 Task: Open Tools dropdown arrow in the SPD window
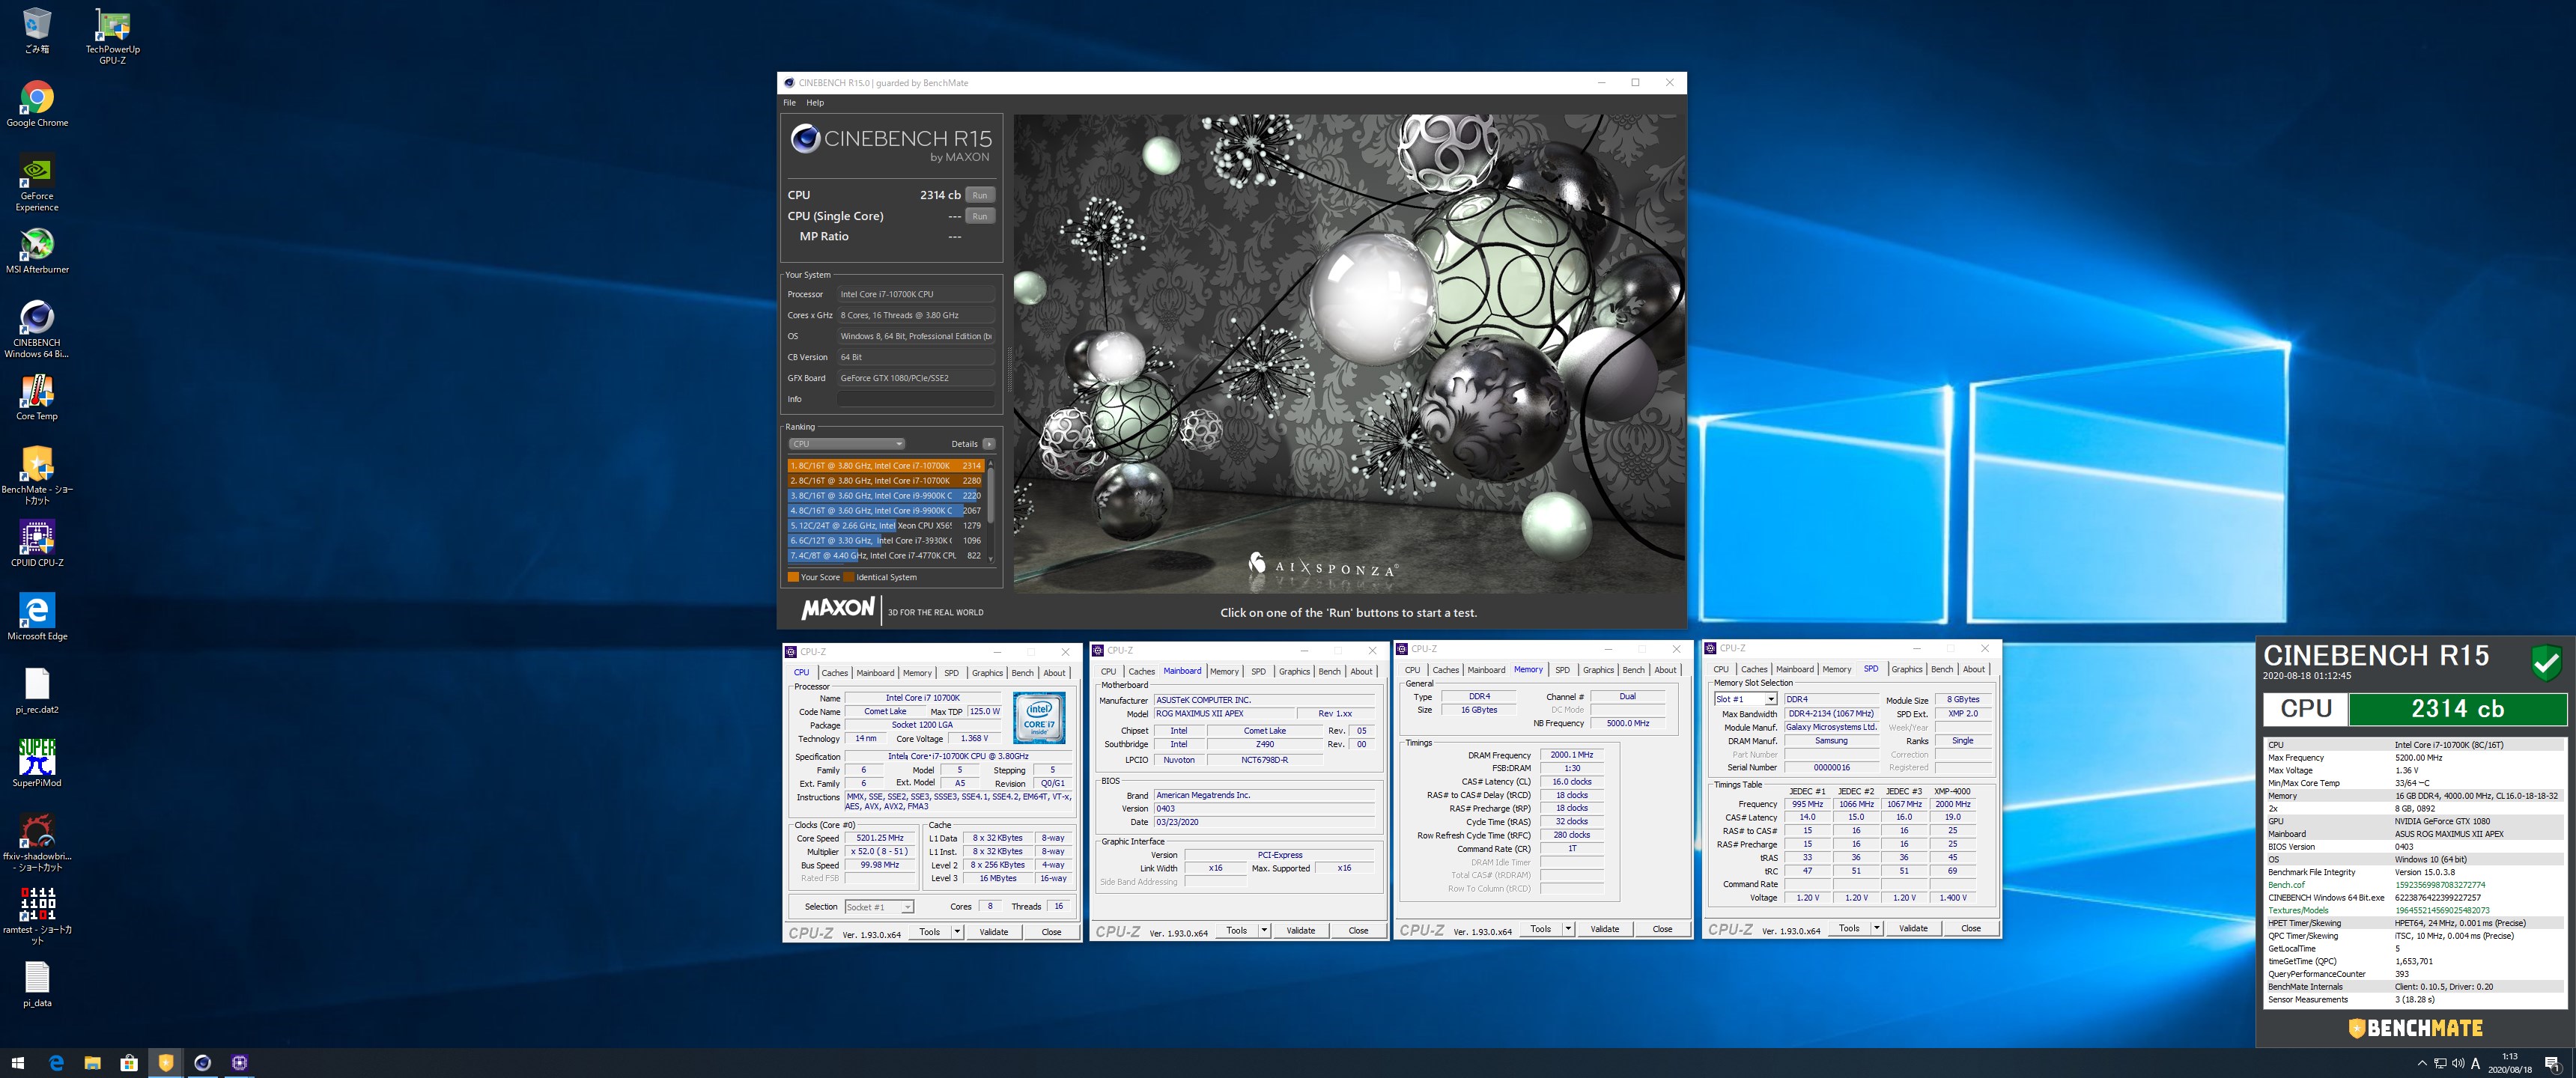(x=1877, y=928)
